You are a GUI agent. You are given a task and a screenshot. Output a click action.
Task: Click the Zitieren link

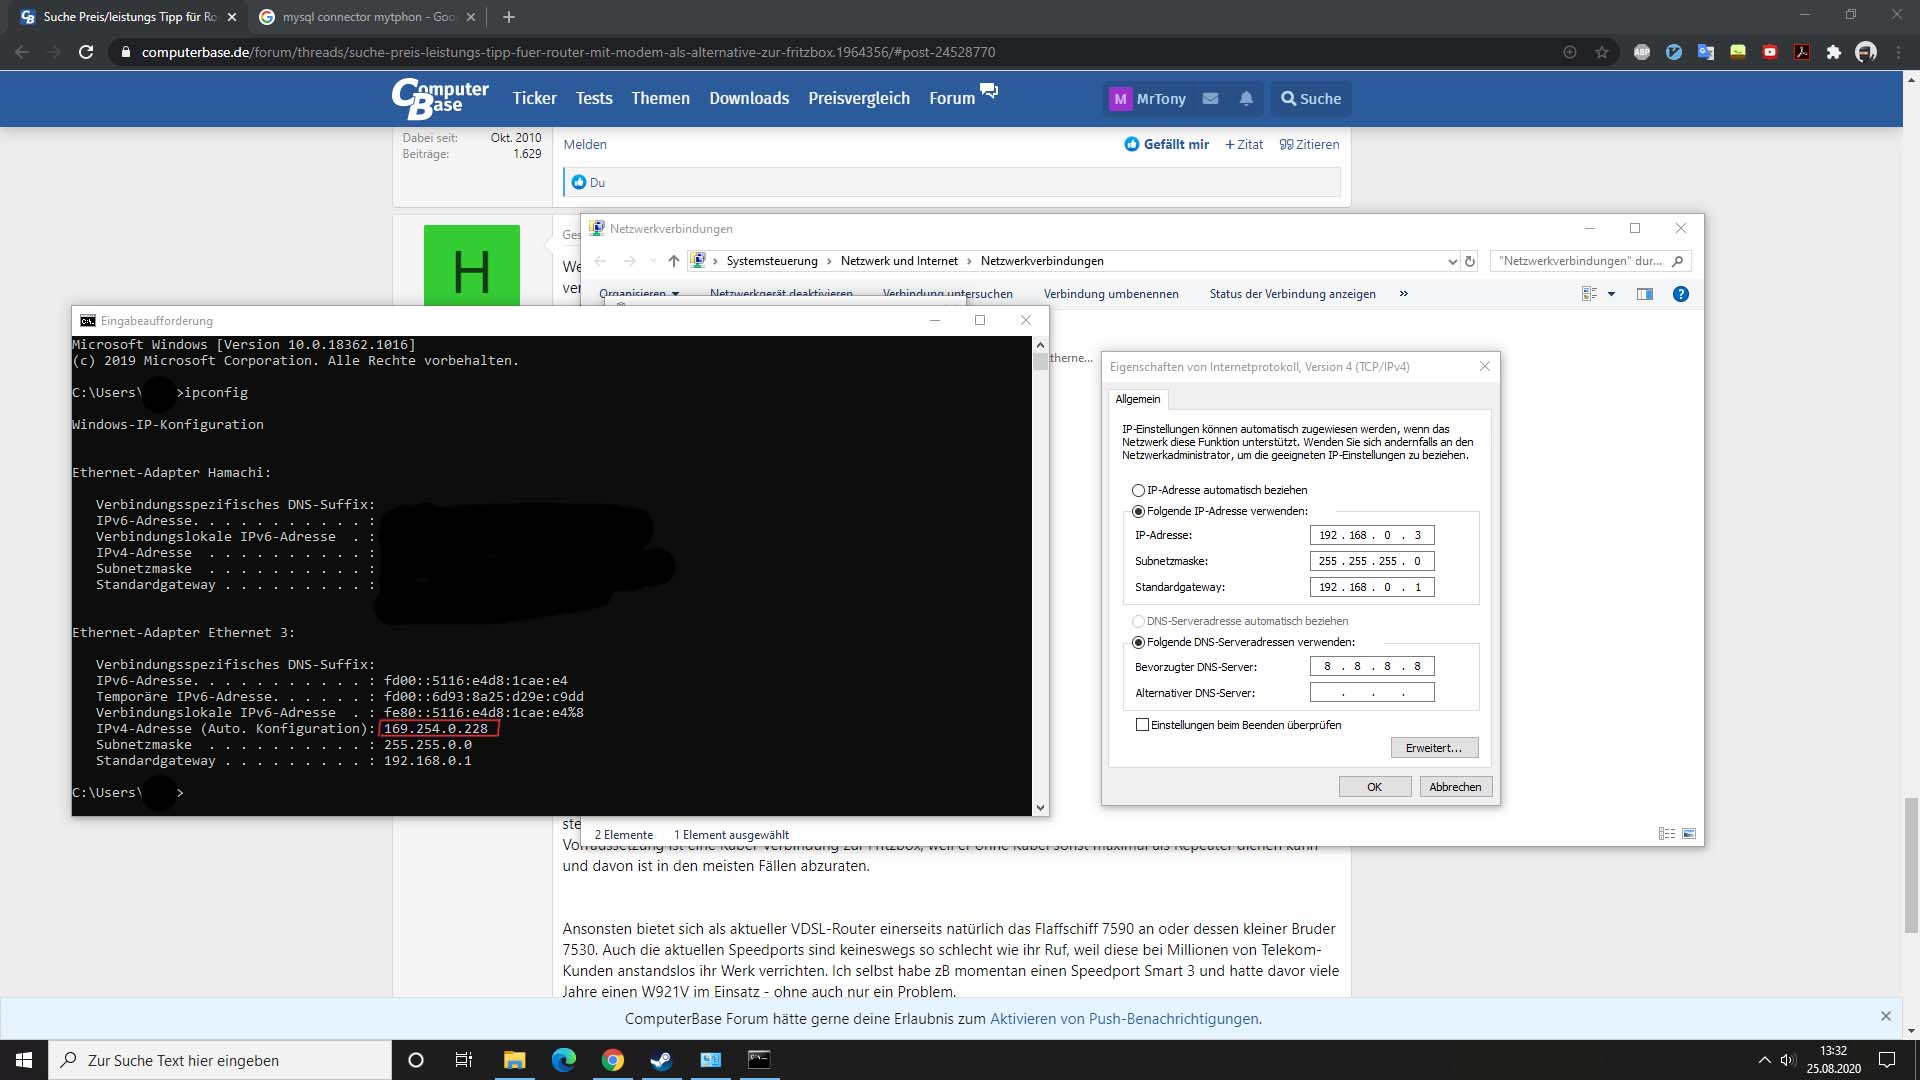[x=1309, y=144]
